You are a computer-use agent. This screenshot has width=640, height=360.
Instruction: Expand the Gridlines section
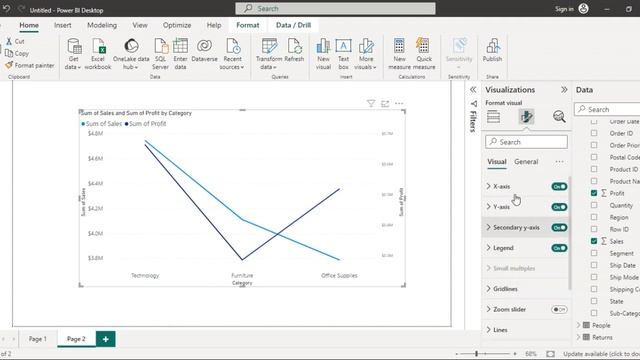pos(489,289)
